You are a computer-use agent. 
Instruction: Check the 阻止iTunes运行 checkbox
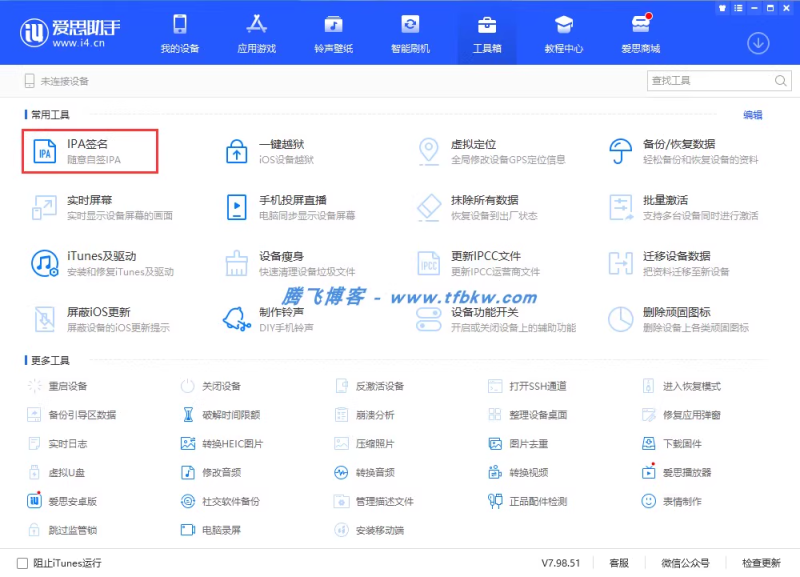[x=23, y=563]
